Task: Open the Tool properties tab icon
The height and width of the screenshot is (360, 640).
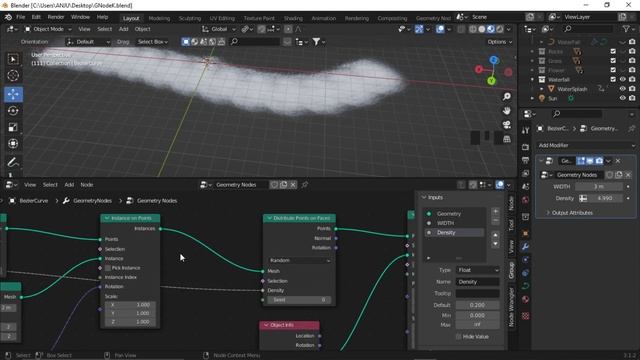Action: (x=525, y=130)
